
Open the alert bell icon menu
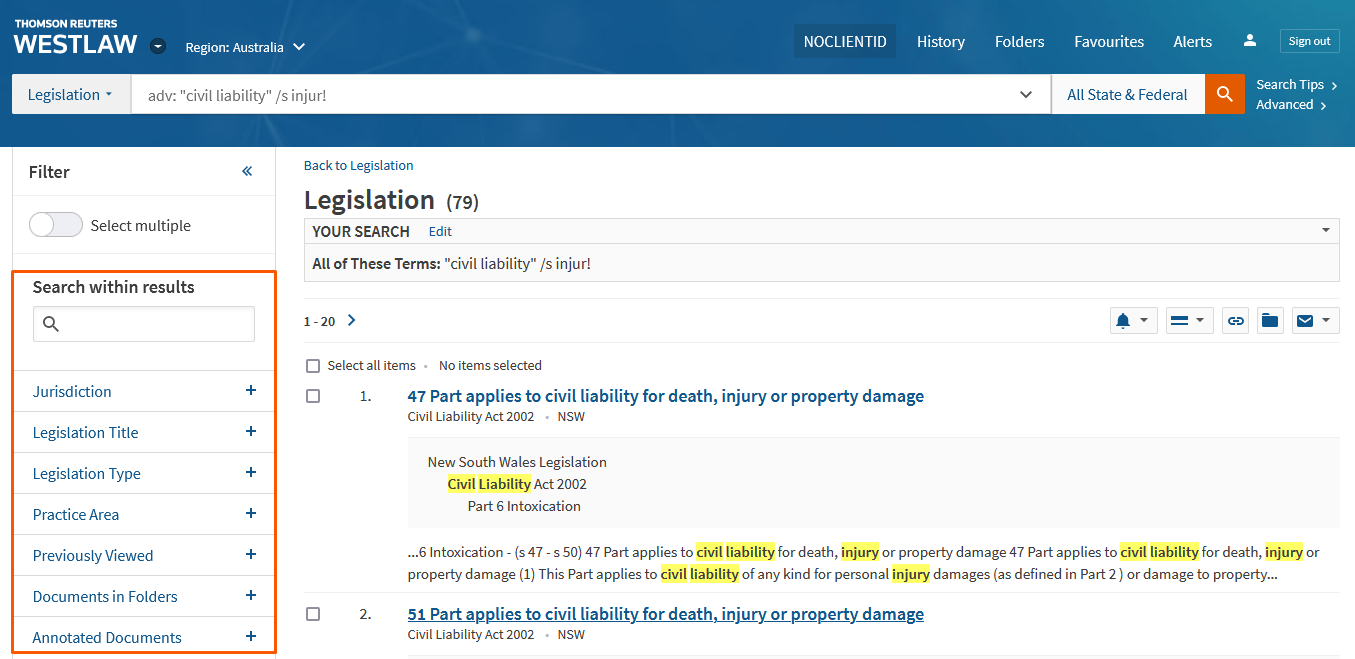tap(1133, 321)
